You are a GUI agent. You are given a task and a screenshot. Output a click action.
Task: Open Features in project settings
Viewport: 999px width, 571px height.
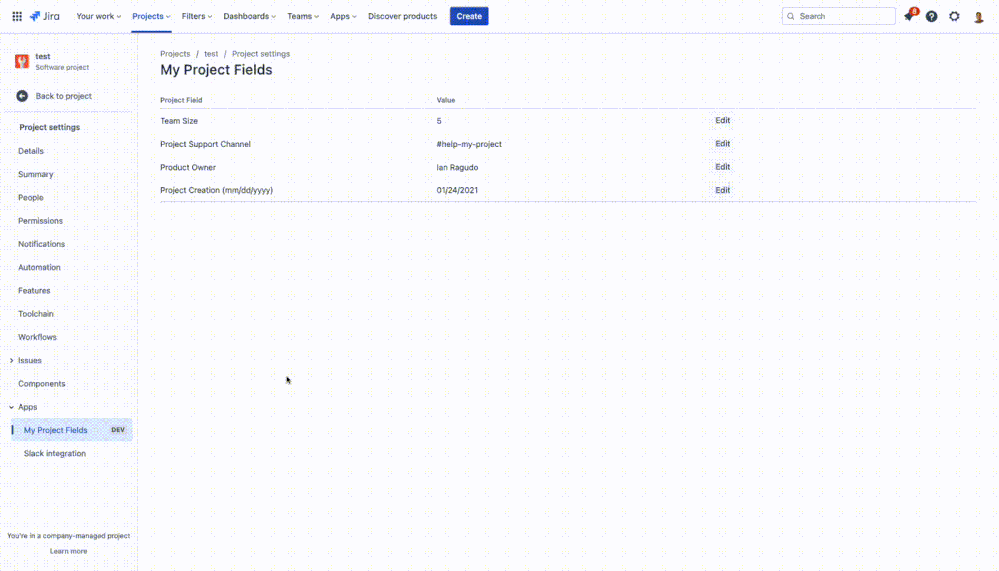34,291
